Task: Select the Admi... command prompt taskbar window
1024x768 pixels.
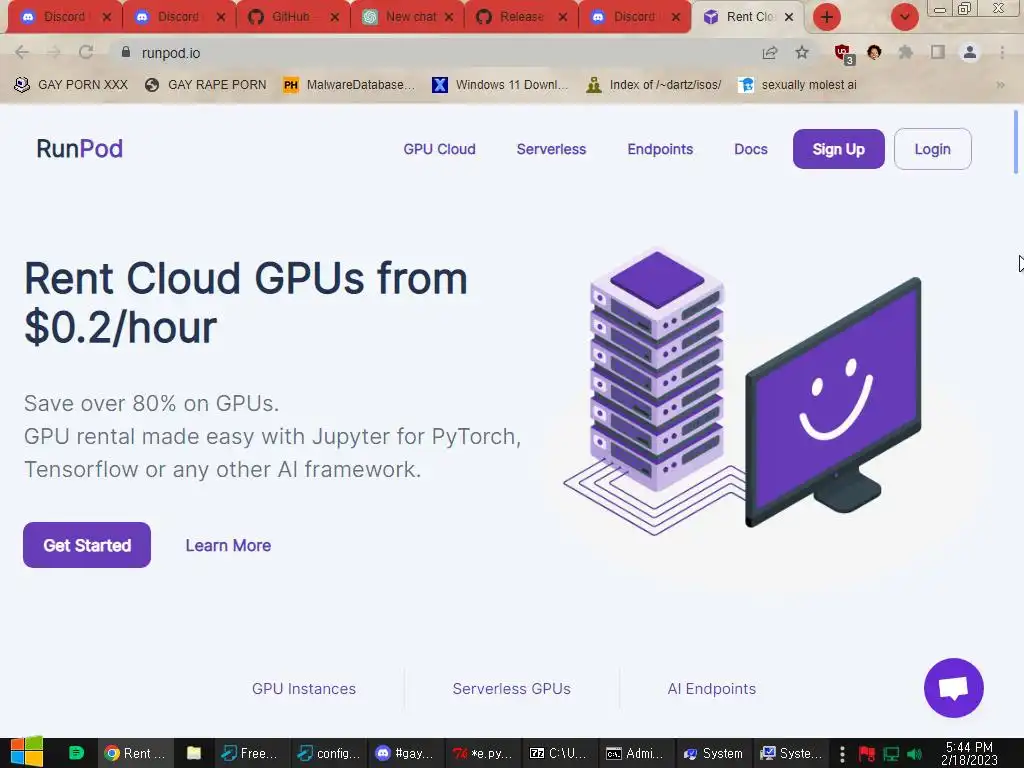Action: point(635,753)
